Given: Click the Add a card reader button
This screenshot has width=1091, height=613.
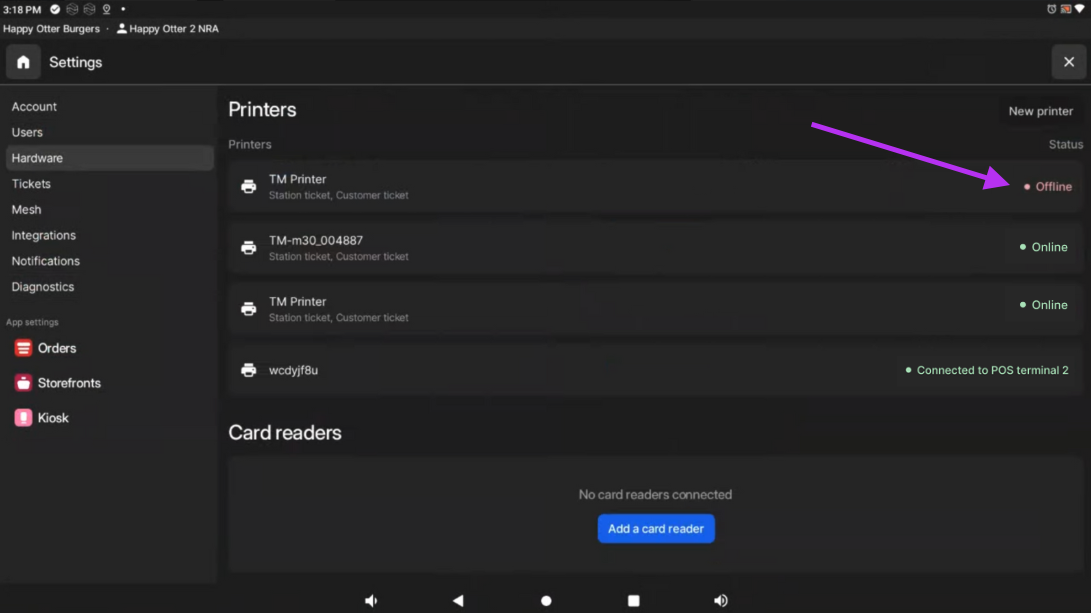Looking at the screenshot, I should point(656,529).
